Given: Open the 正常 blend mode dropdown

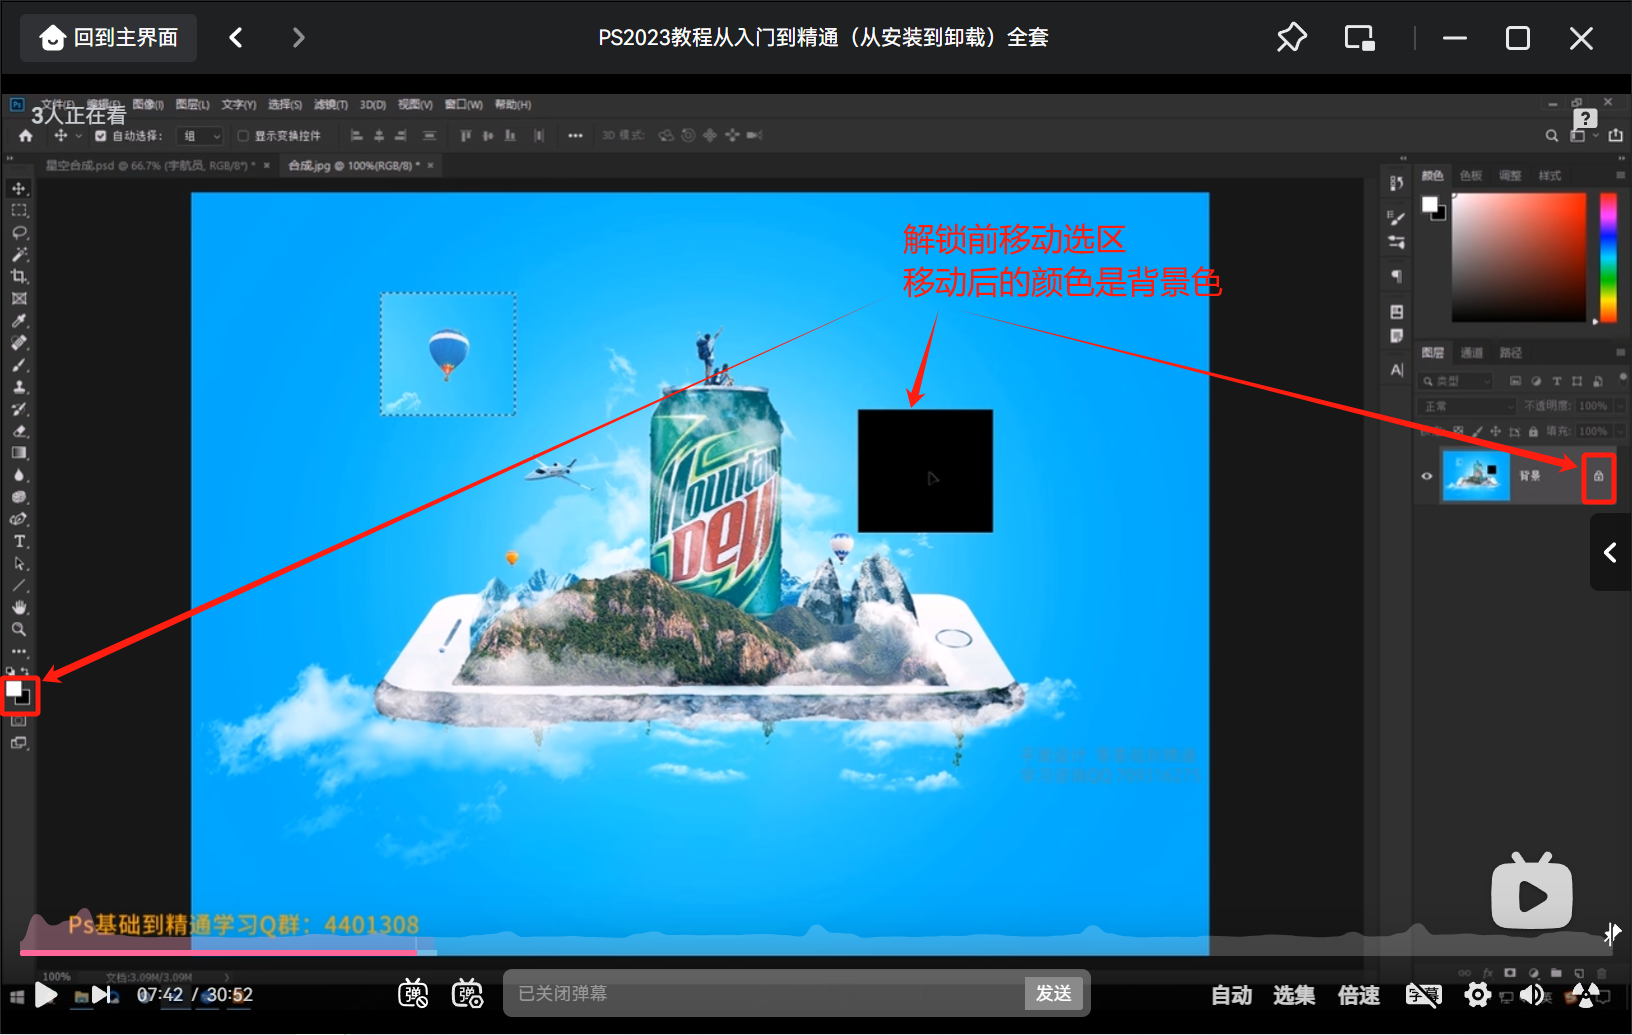Looking at the screenshot, I should [x=1467, y=406].
